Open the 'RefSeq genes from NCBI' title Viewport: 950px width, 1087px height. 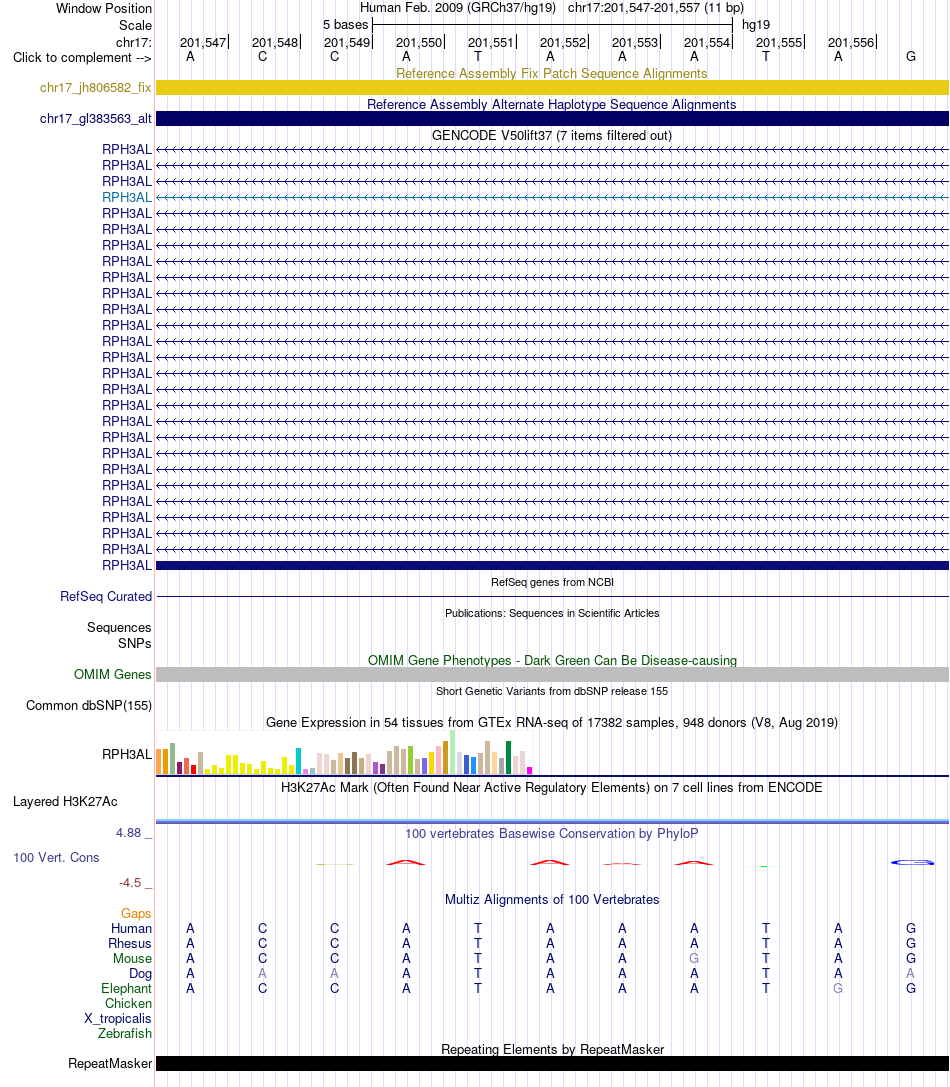[552, 582]
